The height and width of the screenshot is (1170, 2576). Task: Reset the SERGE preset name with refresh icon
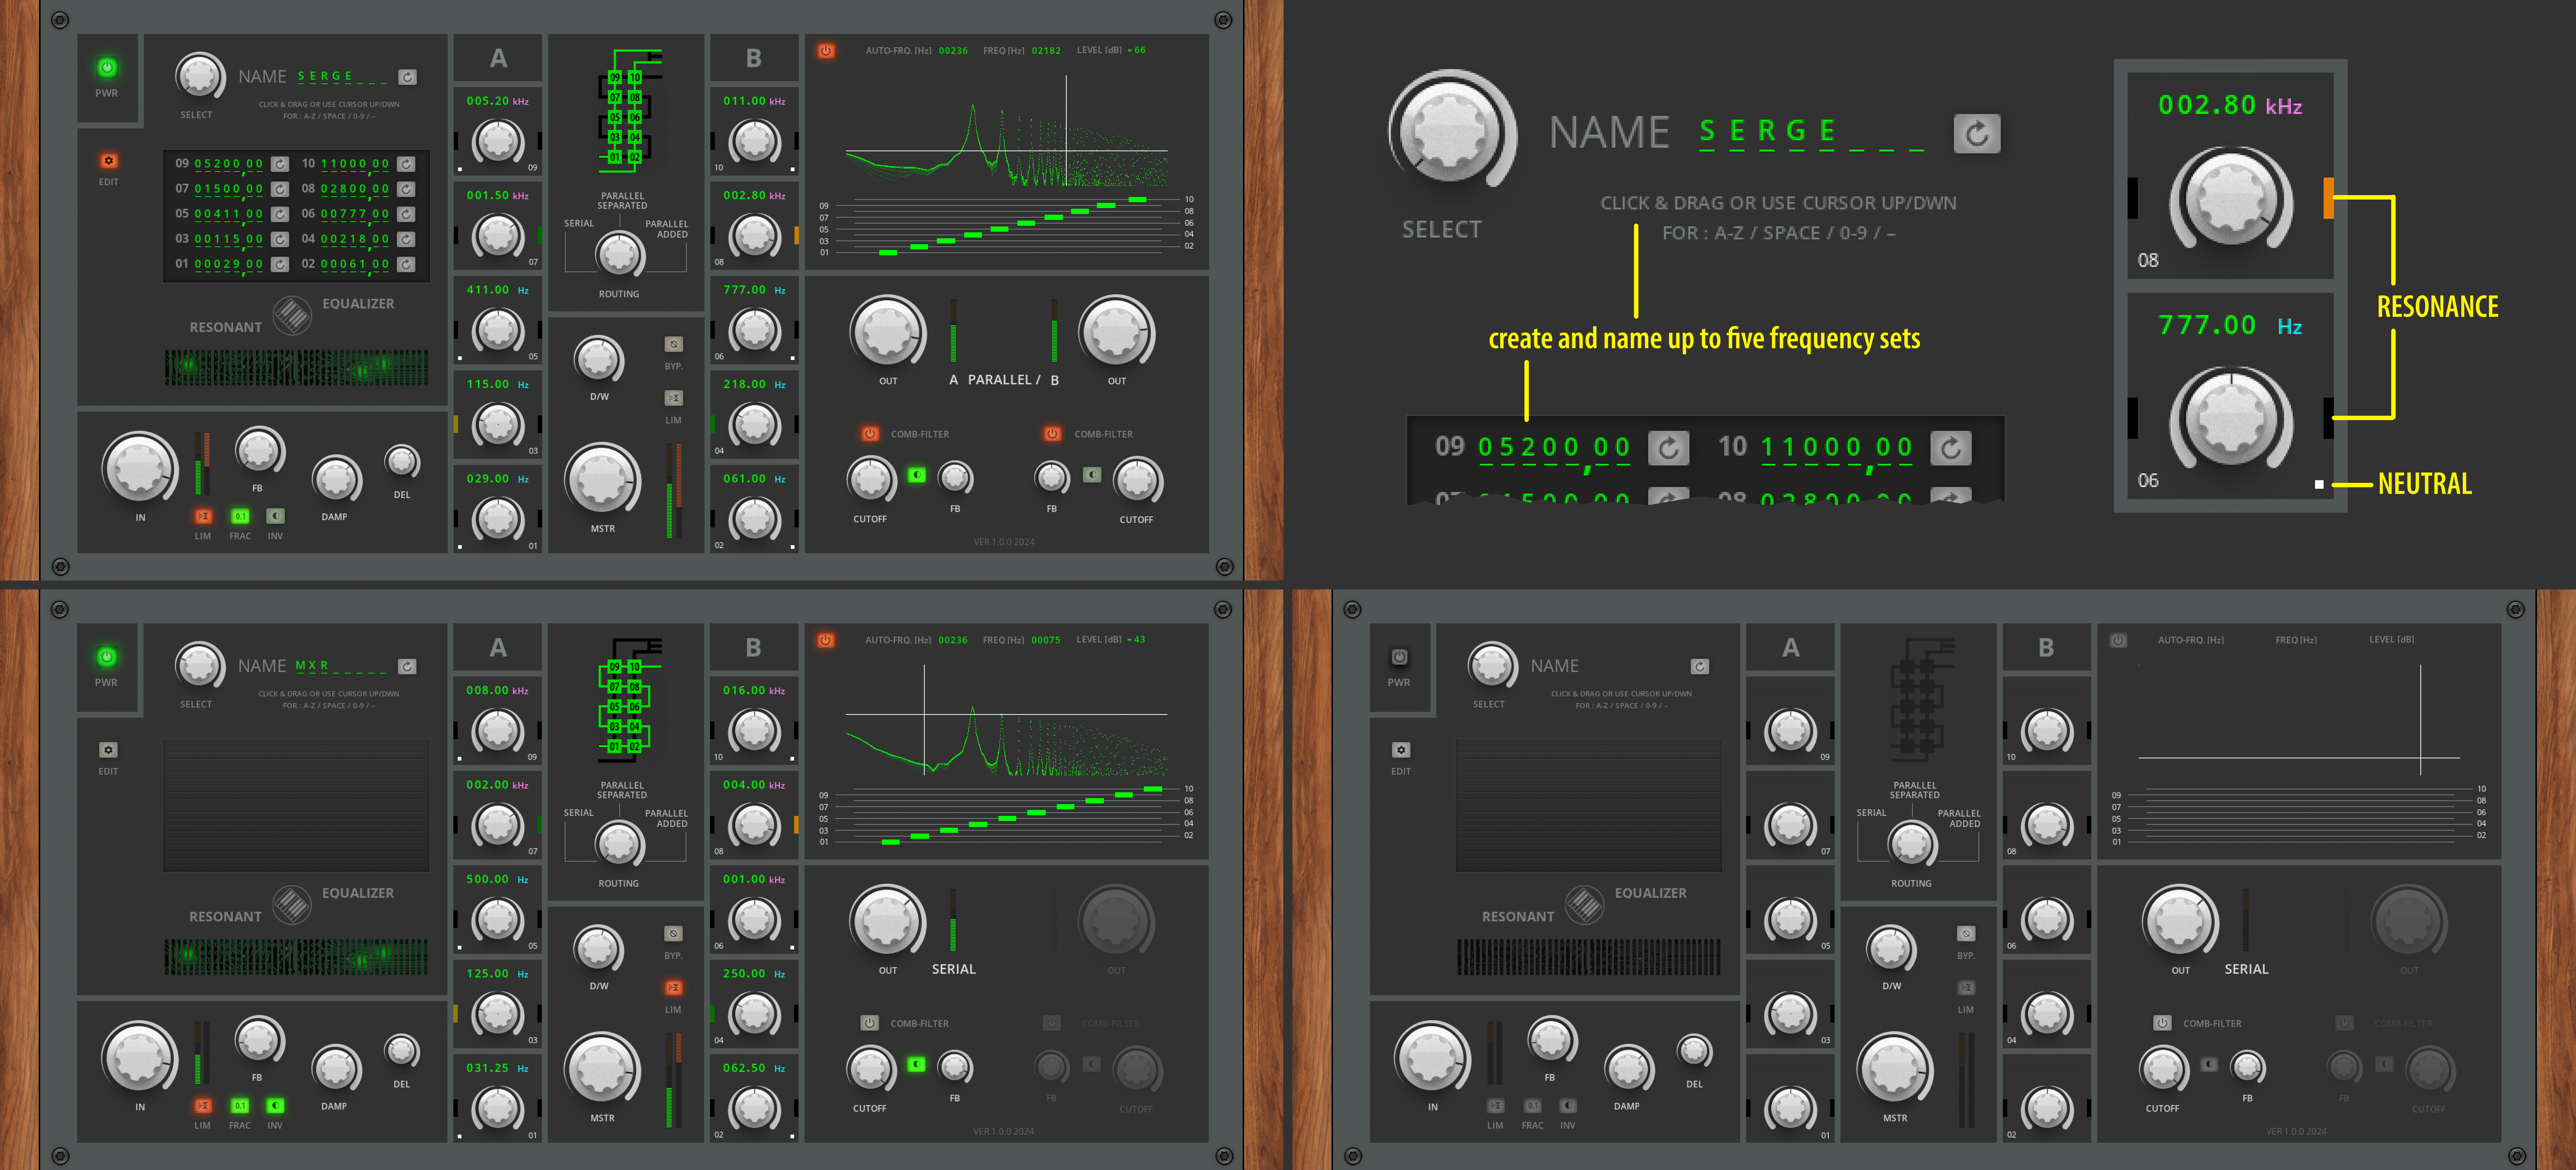407,77
